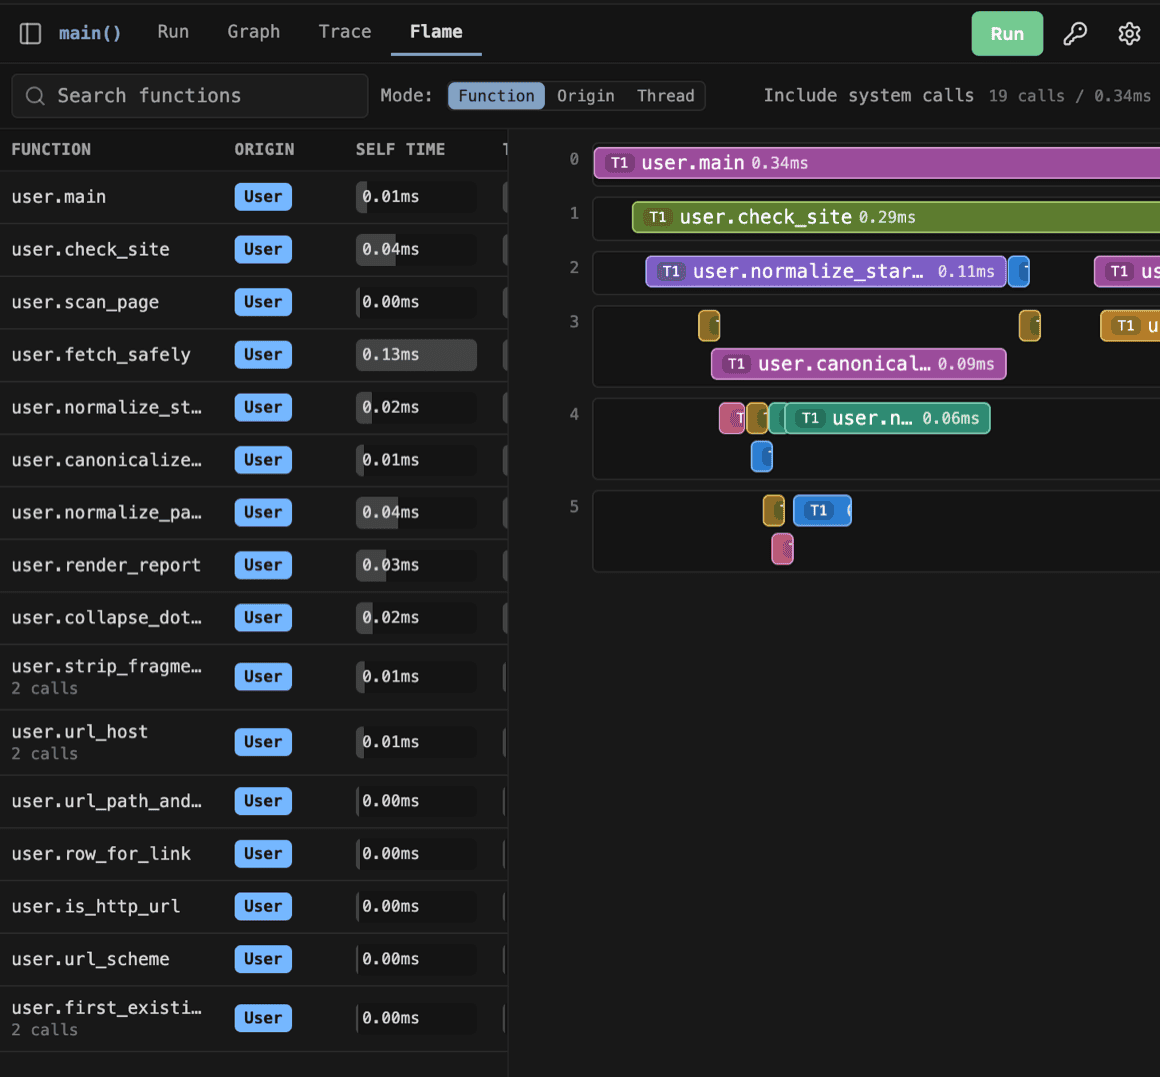Screen dimensions: 1160x1077
Task: Select Function mode
Action: (496, 96)
